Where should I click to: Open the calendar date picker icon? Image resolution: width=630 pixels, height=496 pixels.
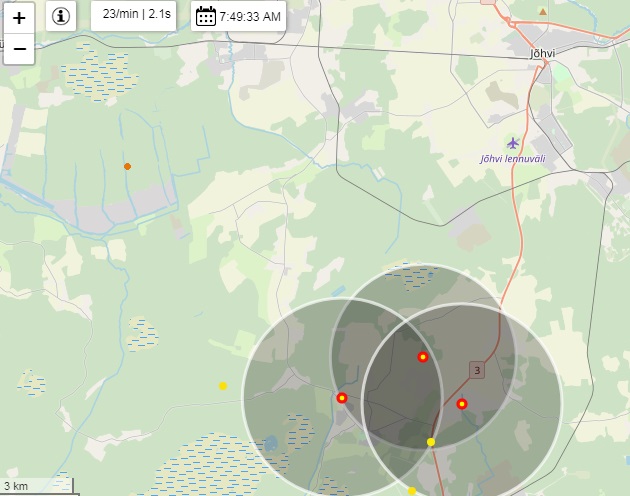tap(205, 16)
